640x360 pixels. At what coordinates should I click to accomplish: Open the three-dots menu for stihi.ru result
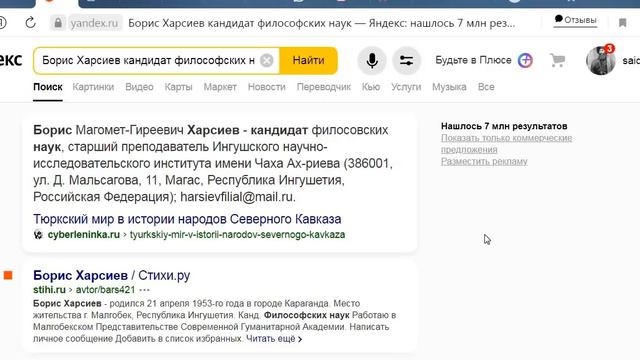pos(144,290)
